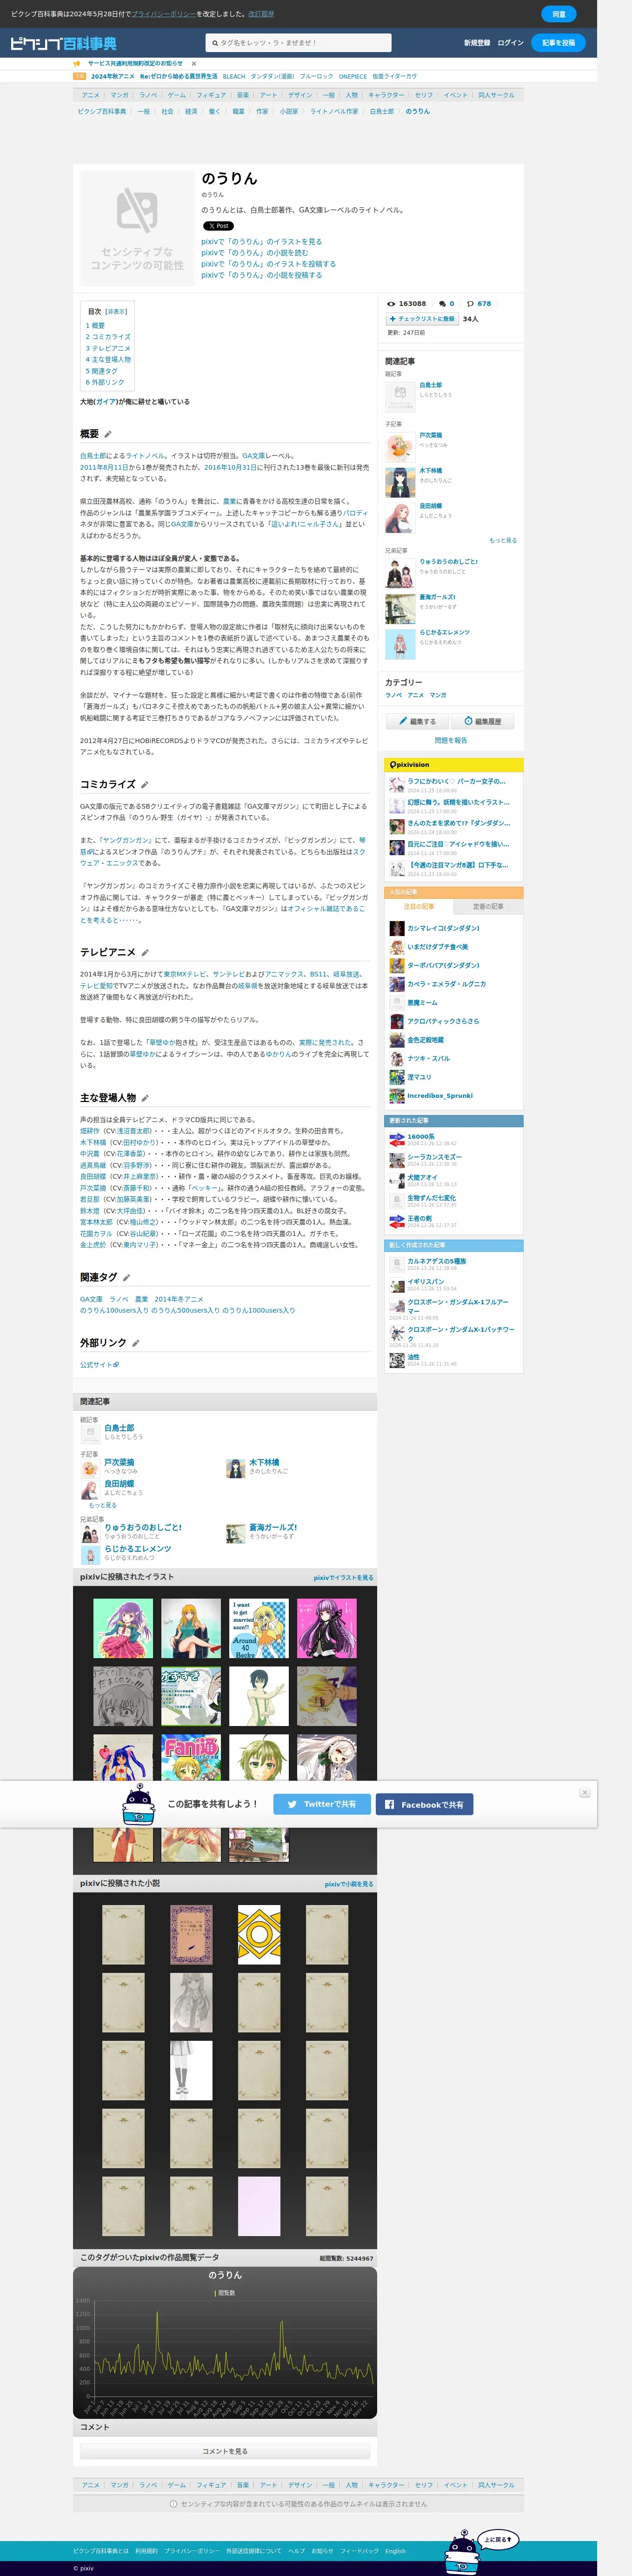Click the X Post share button
The width and height of the screenshot is (632, 2576).
pos(218,226)
